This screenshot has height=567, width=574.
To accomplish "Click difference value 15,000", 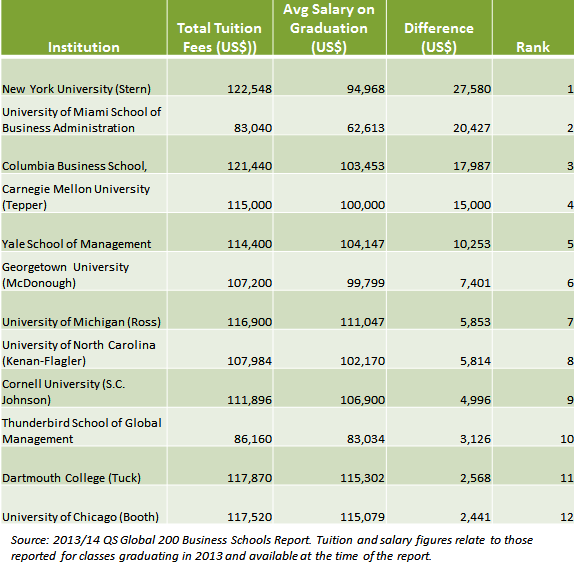I will coord(472,205).
